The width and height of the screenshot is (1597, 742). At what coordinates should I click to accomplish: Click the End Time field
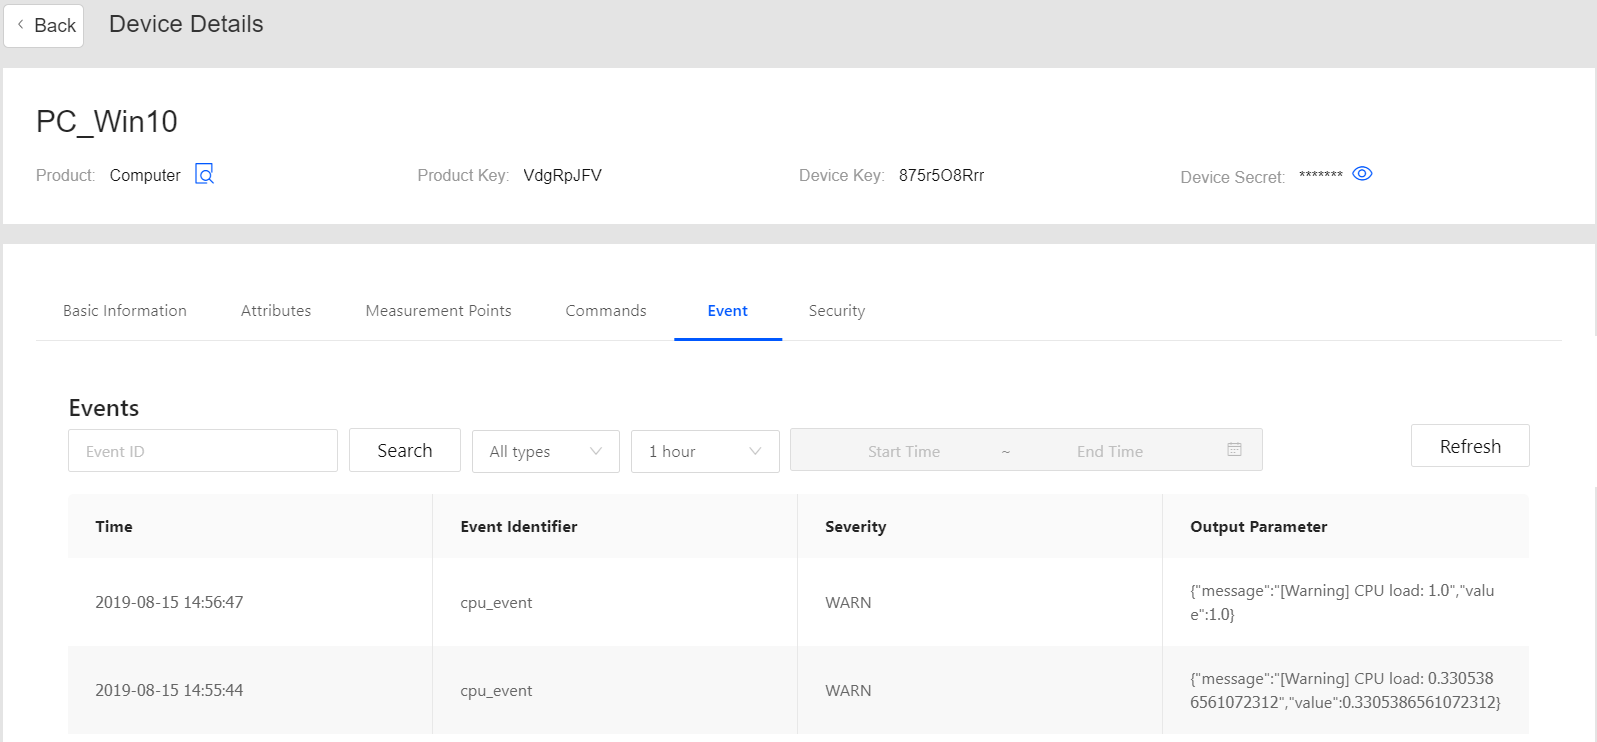tap(1109, 451)
